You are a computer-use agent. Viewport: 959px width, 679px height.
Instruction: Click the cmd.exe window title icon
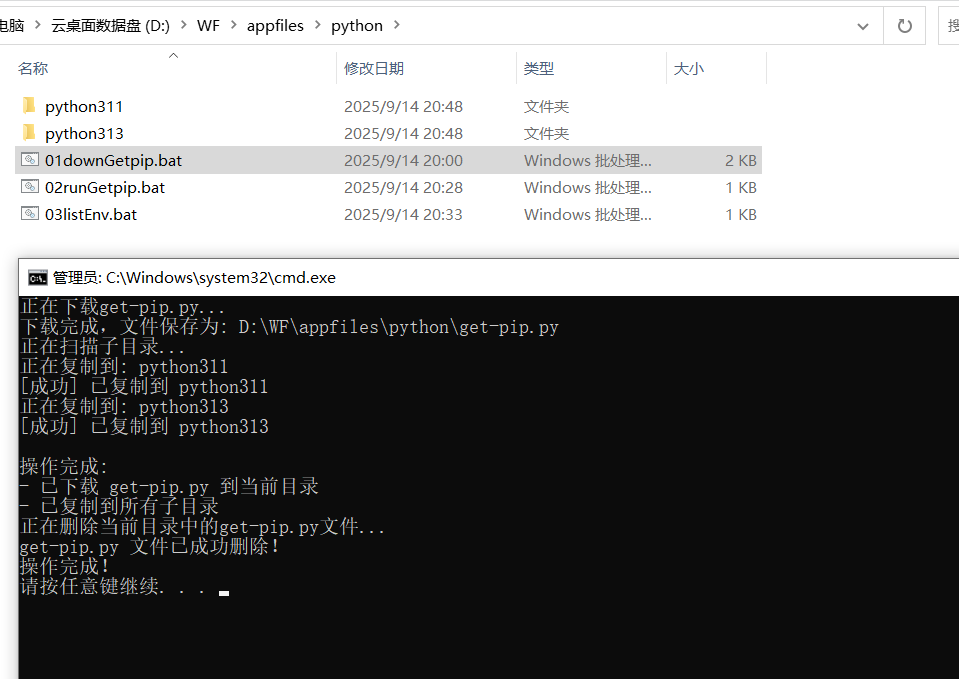point(37,278)
